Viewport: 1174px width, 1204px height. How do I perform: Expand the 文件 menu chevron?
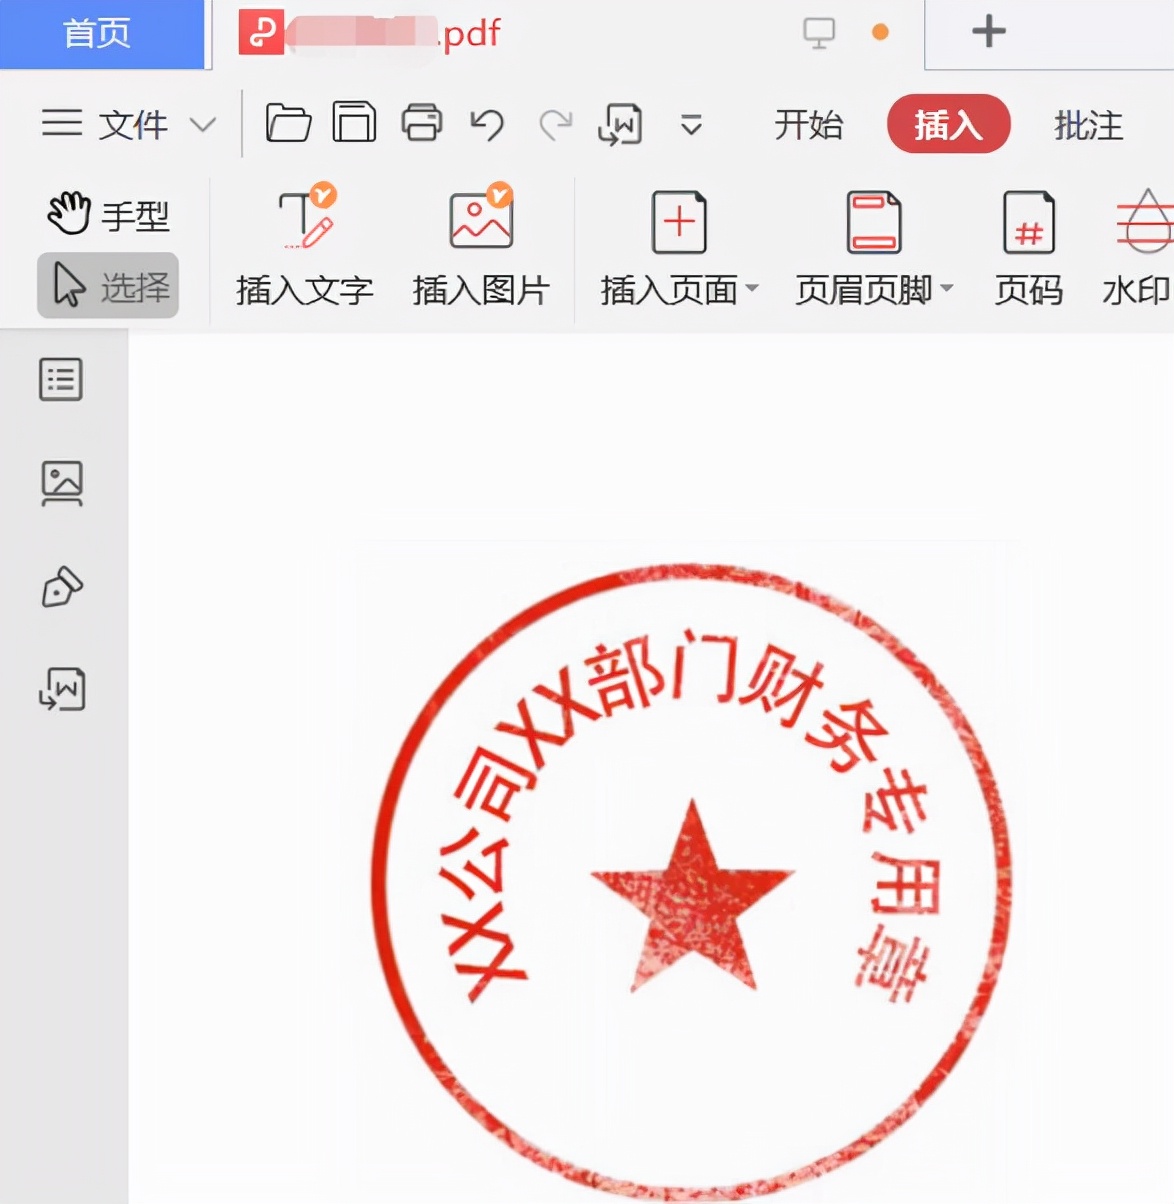(x=204, y=124)
